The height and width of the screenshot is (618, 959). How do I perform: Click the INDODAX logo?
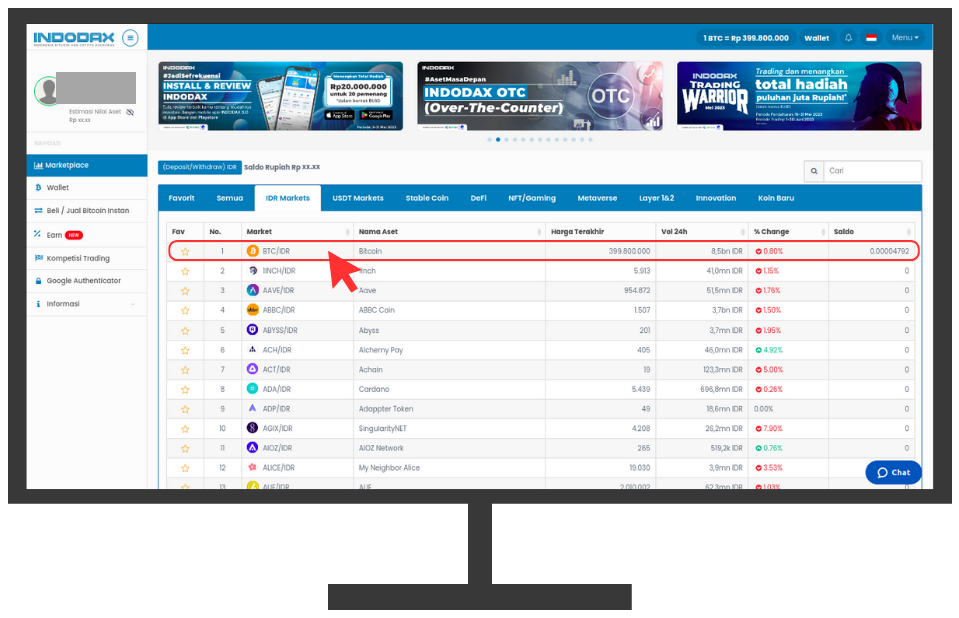pos(73,38)
